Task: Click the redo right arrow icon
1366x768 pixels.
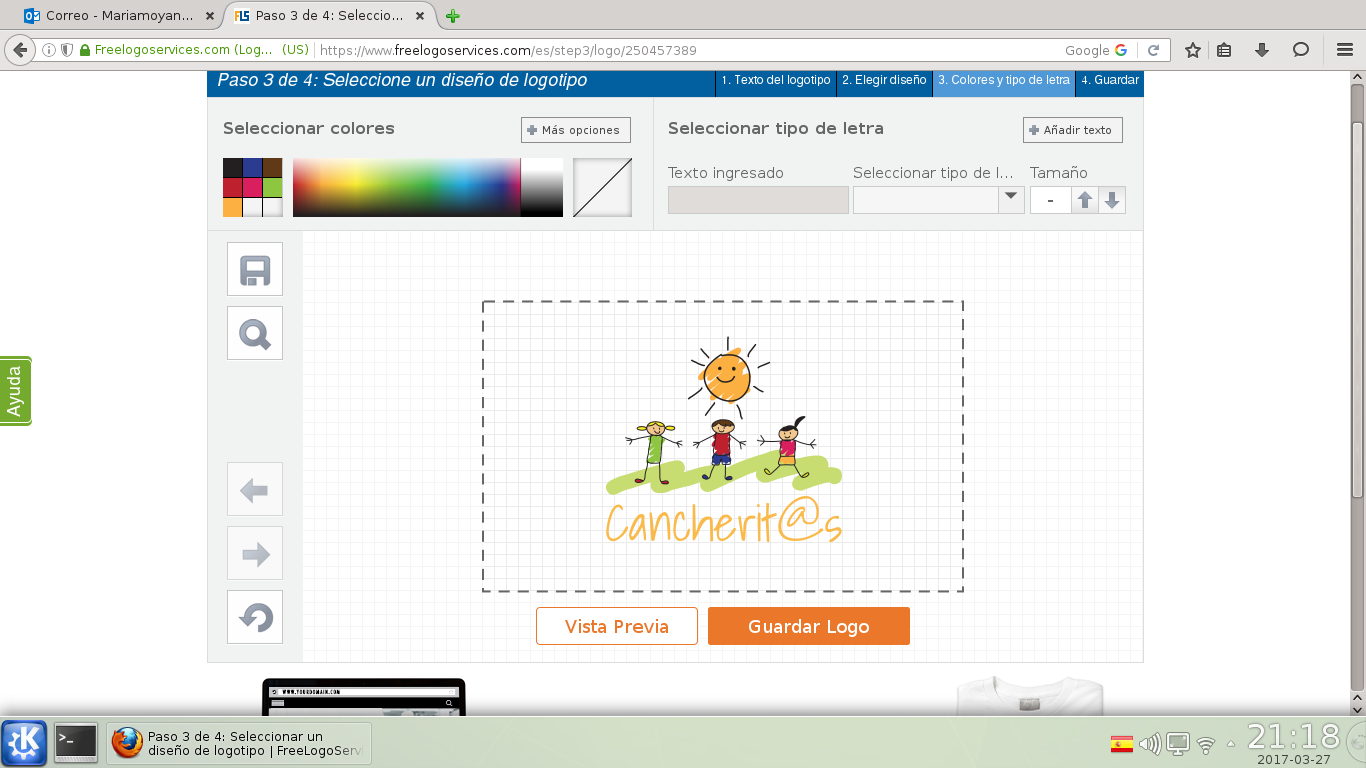Action: [x=255, y=553]
